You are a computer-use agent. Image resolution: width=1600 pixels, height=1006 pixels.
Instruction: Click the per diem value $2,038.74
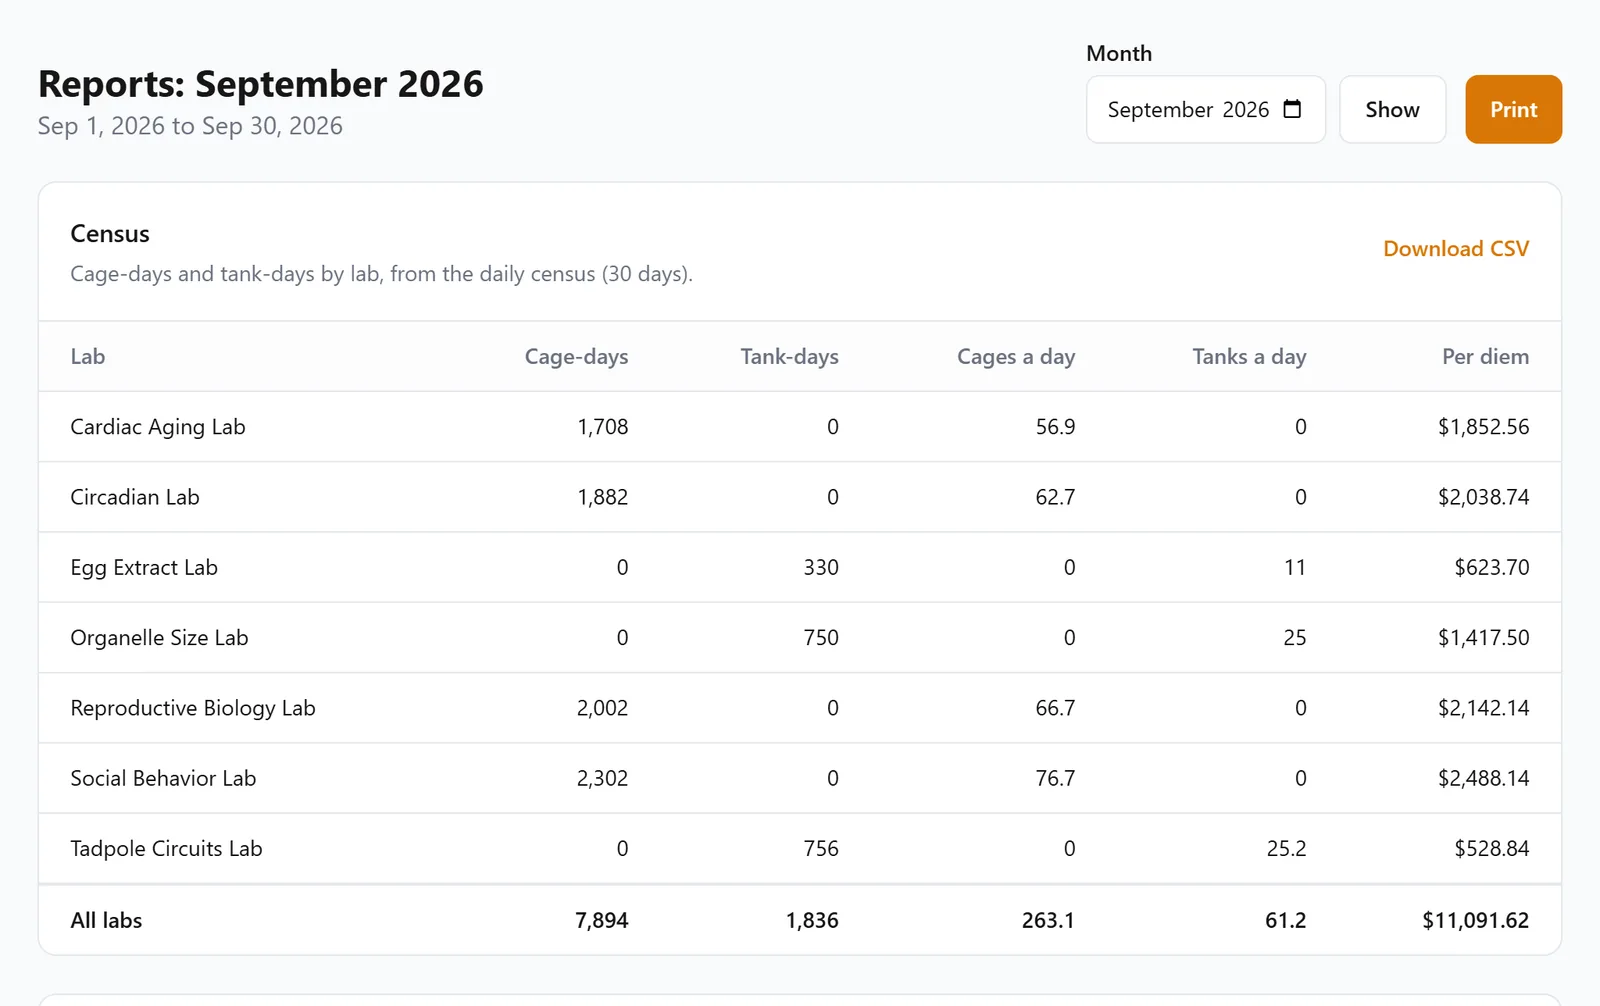click(1484, 497)
